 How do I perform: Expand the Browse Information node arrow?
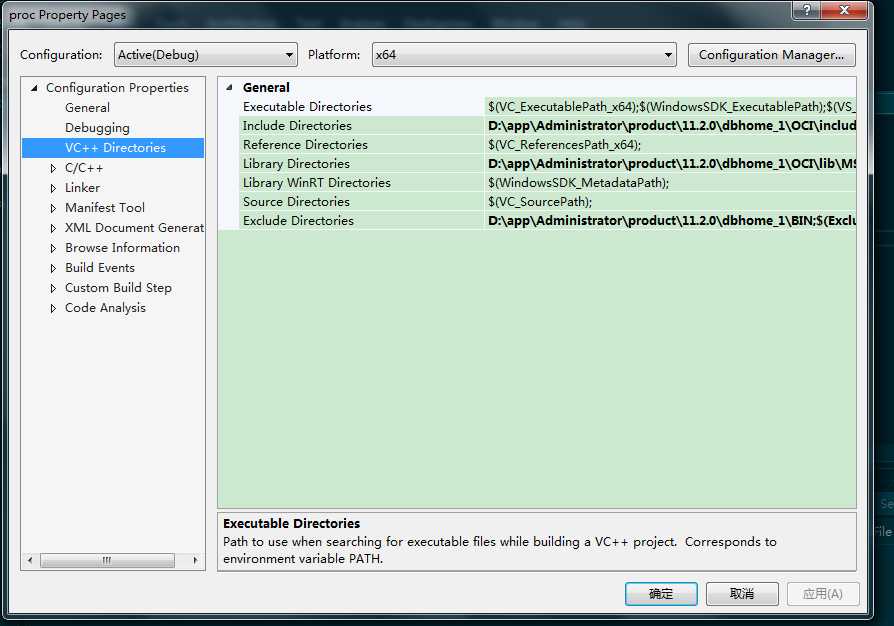53,248
